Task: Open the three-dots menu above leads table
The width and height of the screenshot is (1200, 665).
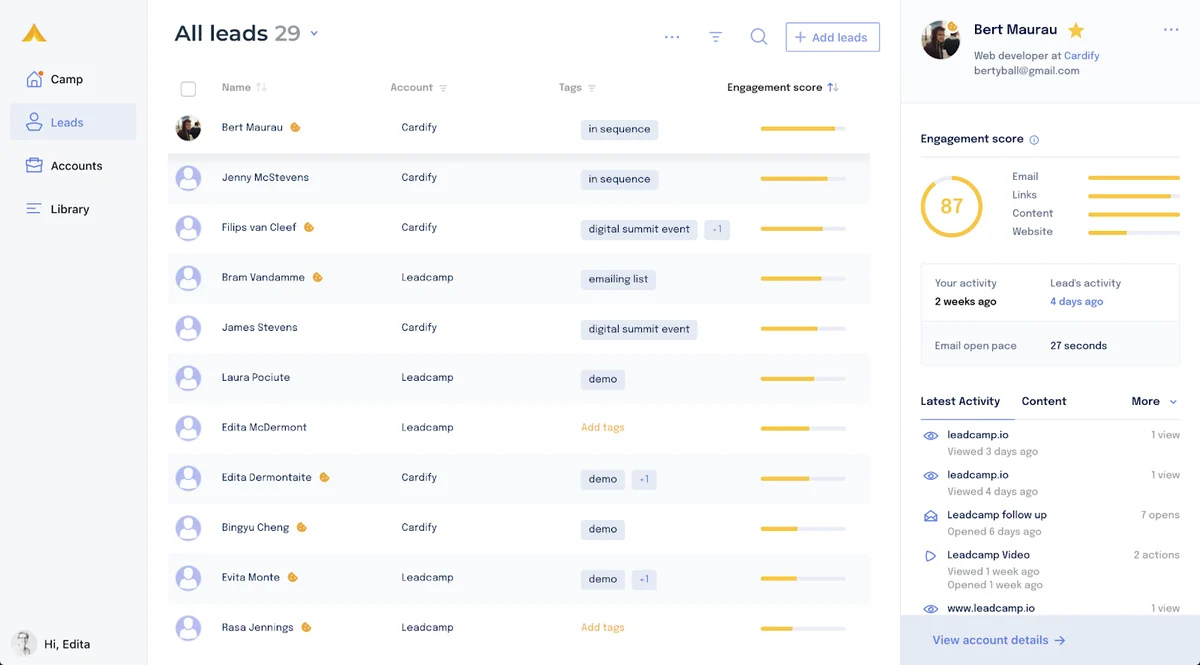Action: tap(672, 37)
